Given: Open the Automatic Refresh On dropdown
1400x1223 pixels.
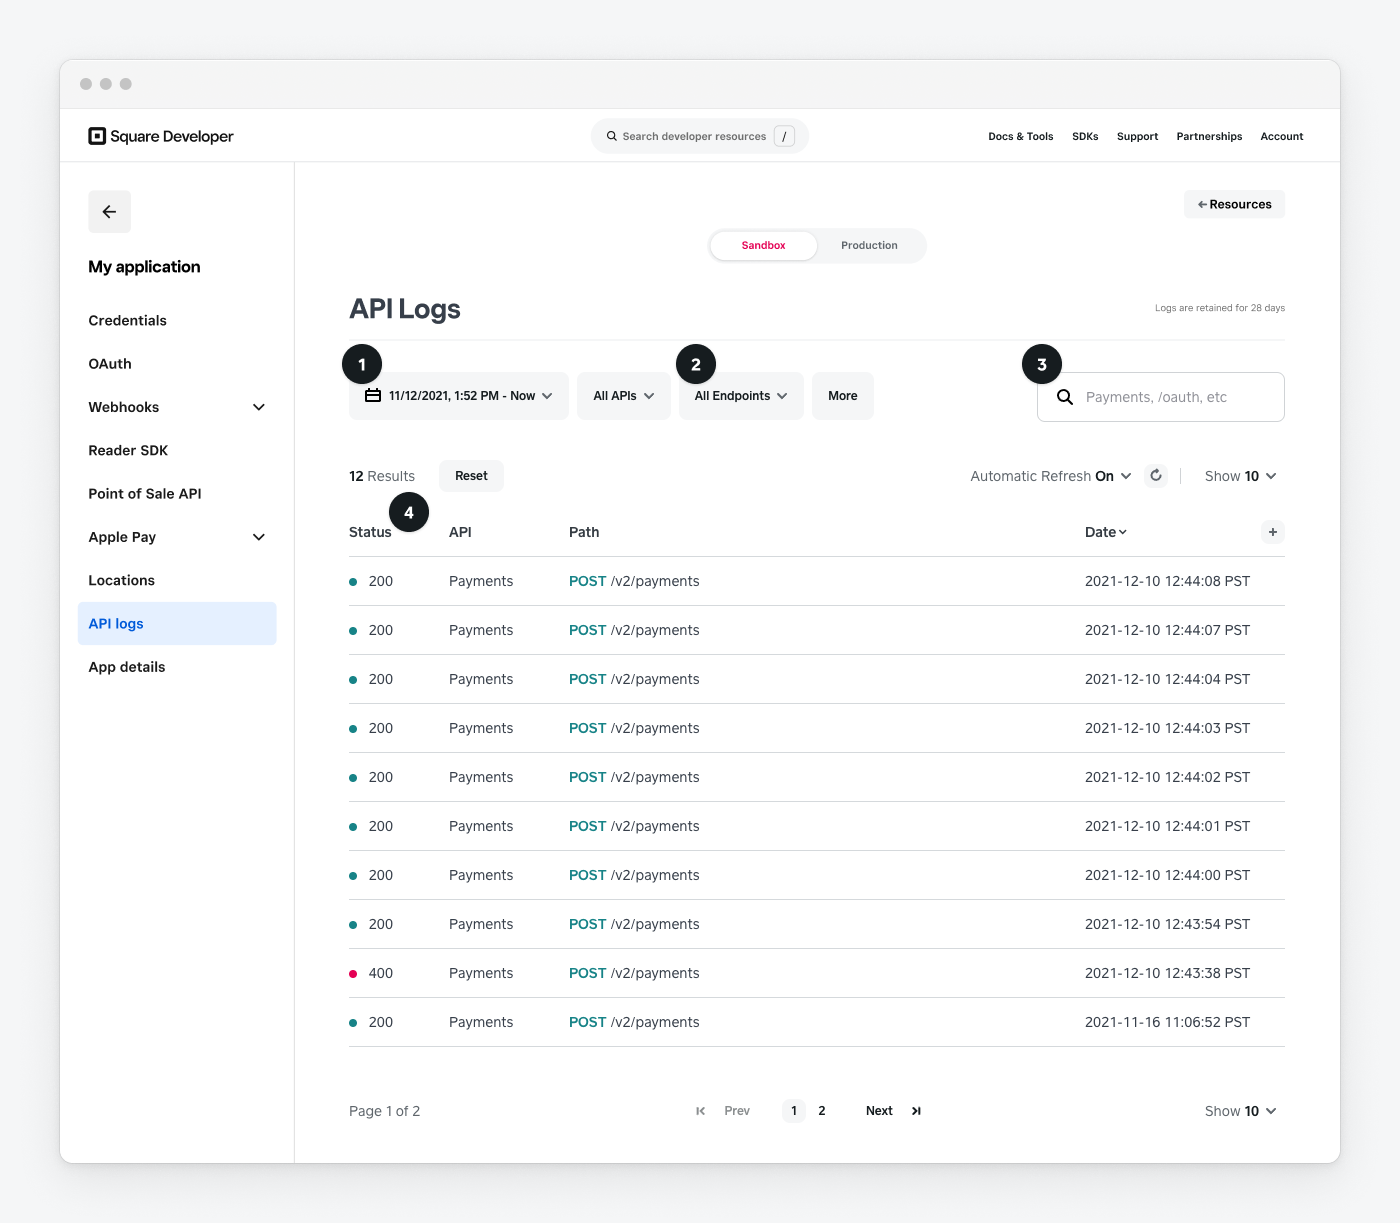Looking at the screenshot, I should point(1051,476).
